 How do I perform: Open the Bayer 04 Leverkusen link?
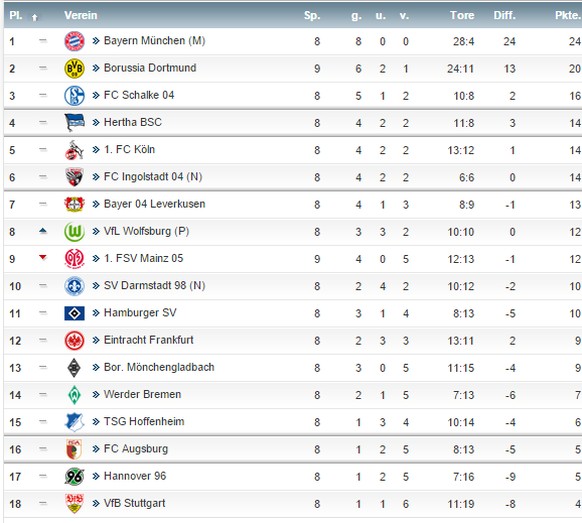(154, 204)
